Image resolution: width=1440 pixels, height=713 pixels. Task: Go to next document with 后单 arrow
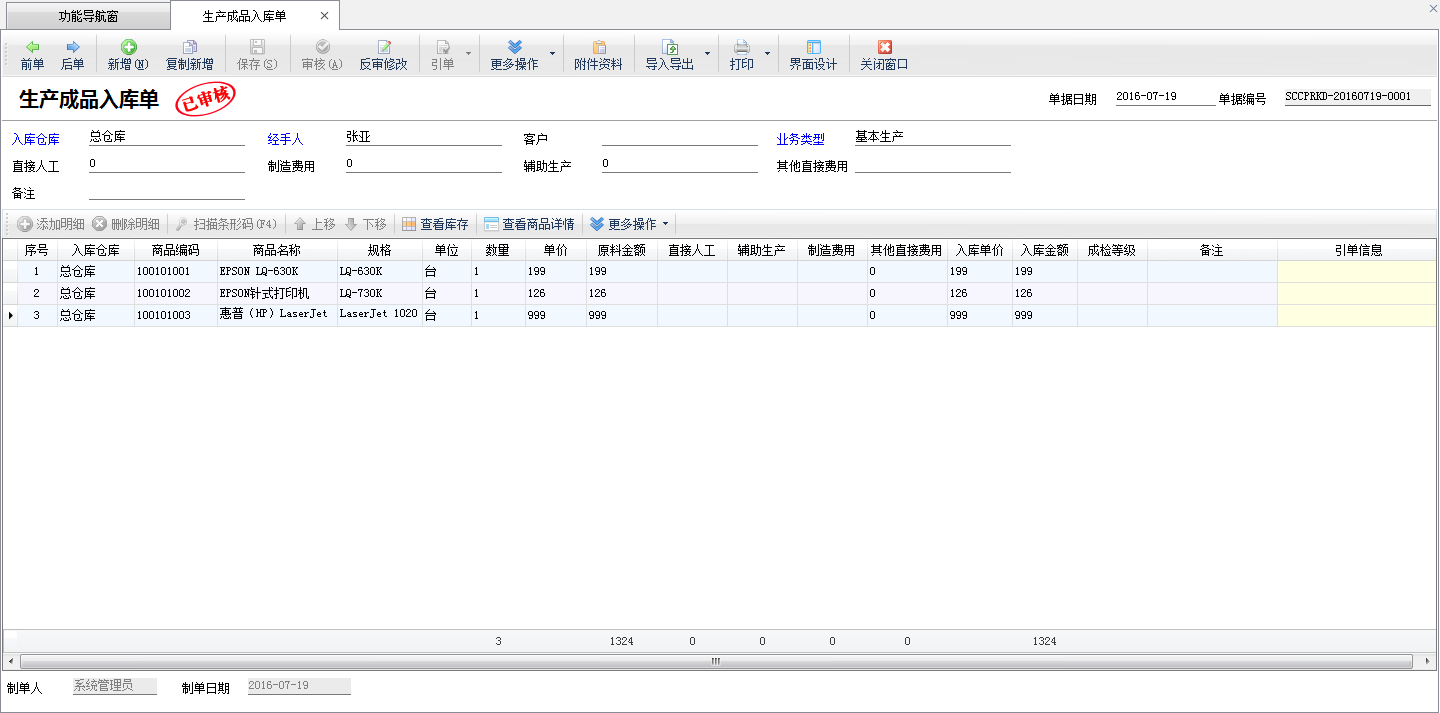click(x=72, y=55)
